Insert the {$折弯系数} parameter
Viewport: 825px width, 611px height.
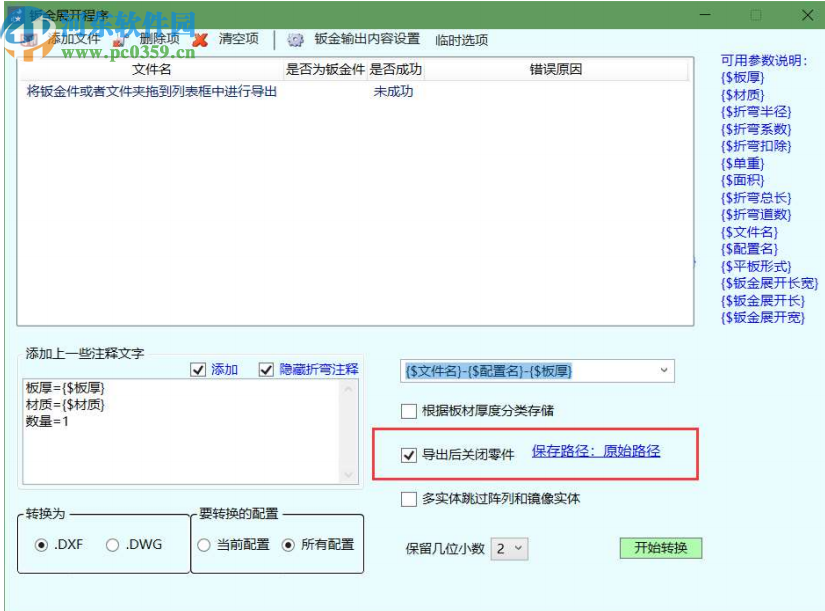756,129
